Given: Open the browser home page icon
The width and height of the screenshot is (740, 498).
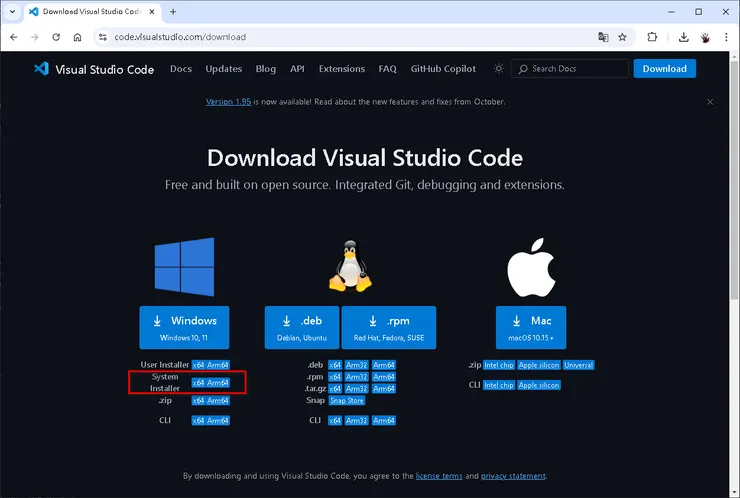Looking at the screenshot, I should 77,37.
